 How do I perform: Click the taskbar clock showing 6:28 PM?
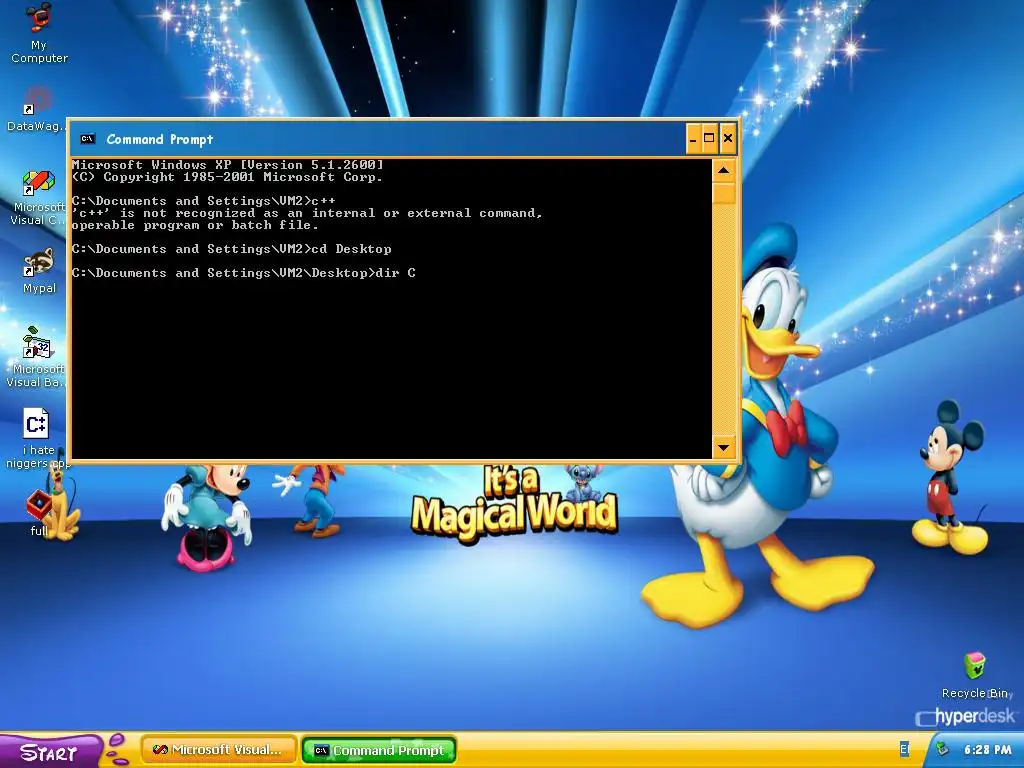pyautogui.click(x=987, y=750)
